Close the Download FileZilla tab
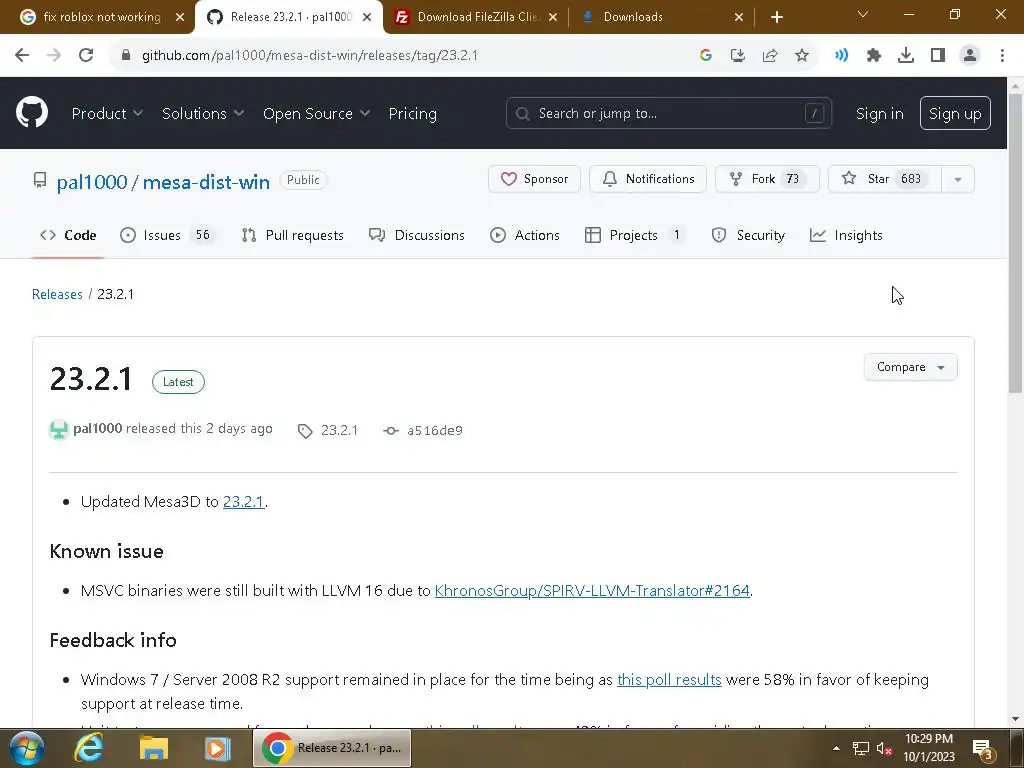The height and width of the screenshot is (768, 1024). coord(552,17)
